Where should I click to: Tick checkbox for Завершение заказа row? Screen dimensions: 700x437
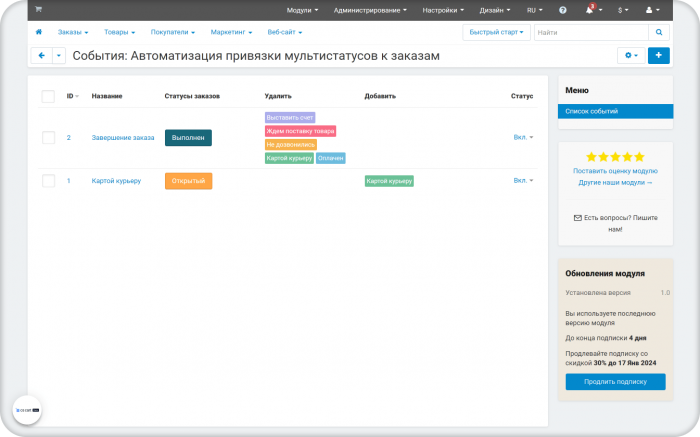[x=48, y=137]
